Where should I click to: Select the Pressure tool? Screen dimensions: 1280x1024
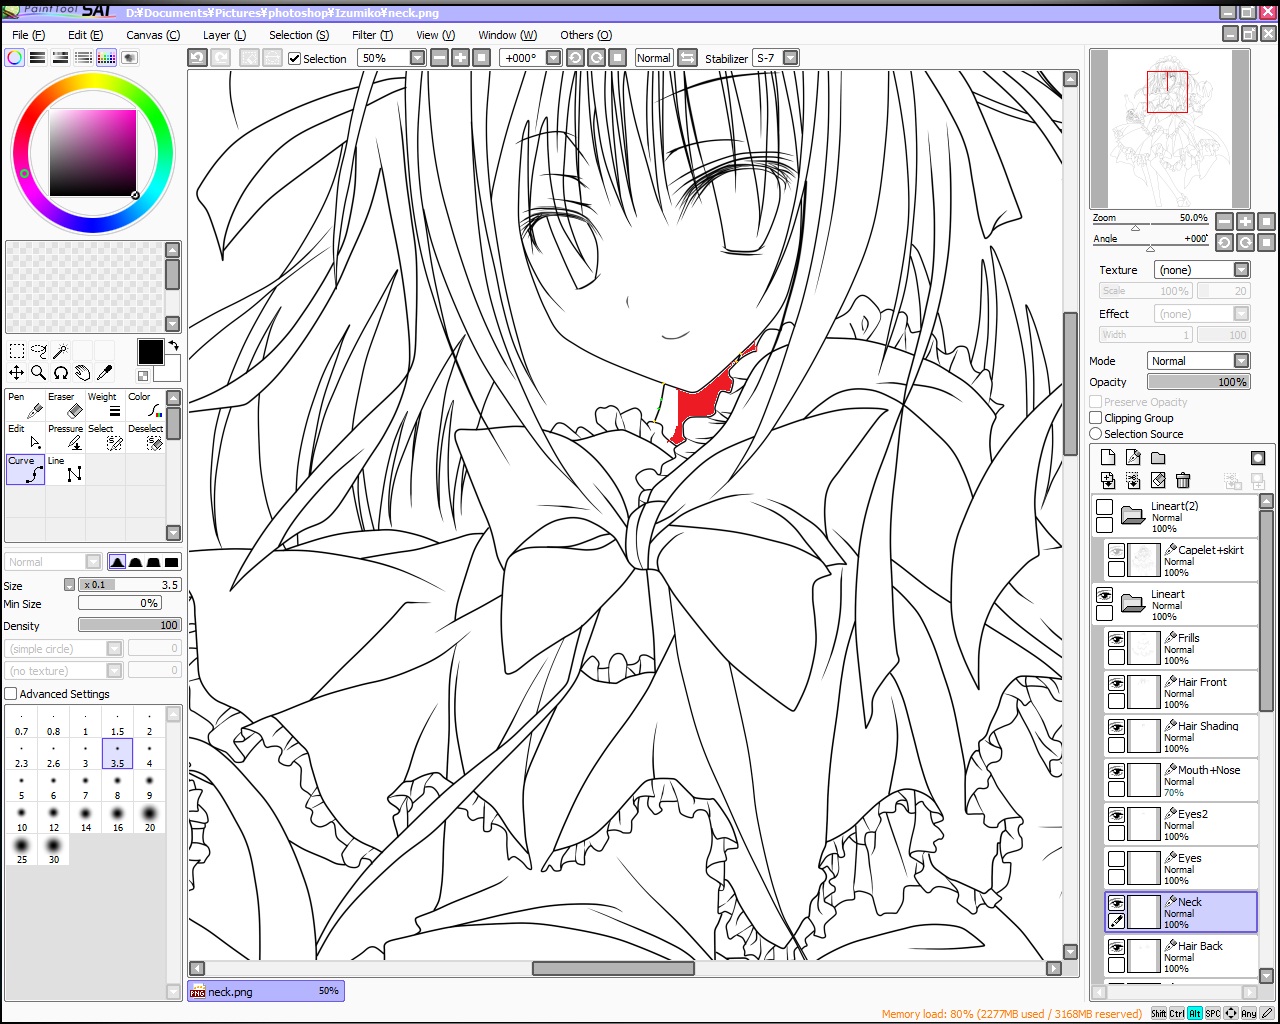[65, 437]
